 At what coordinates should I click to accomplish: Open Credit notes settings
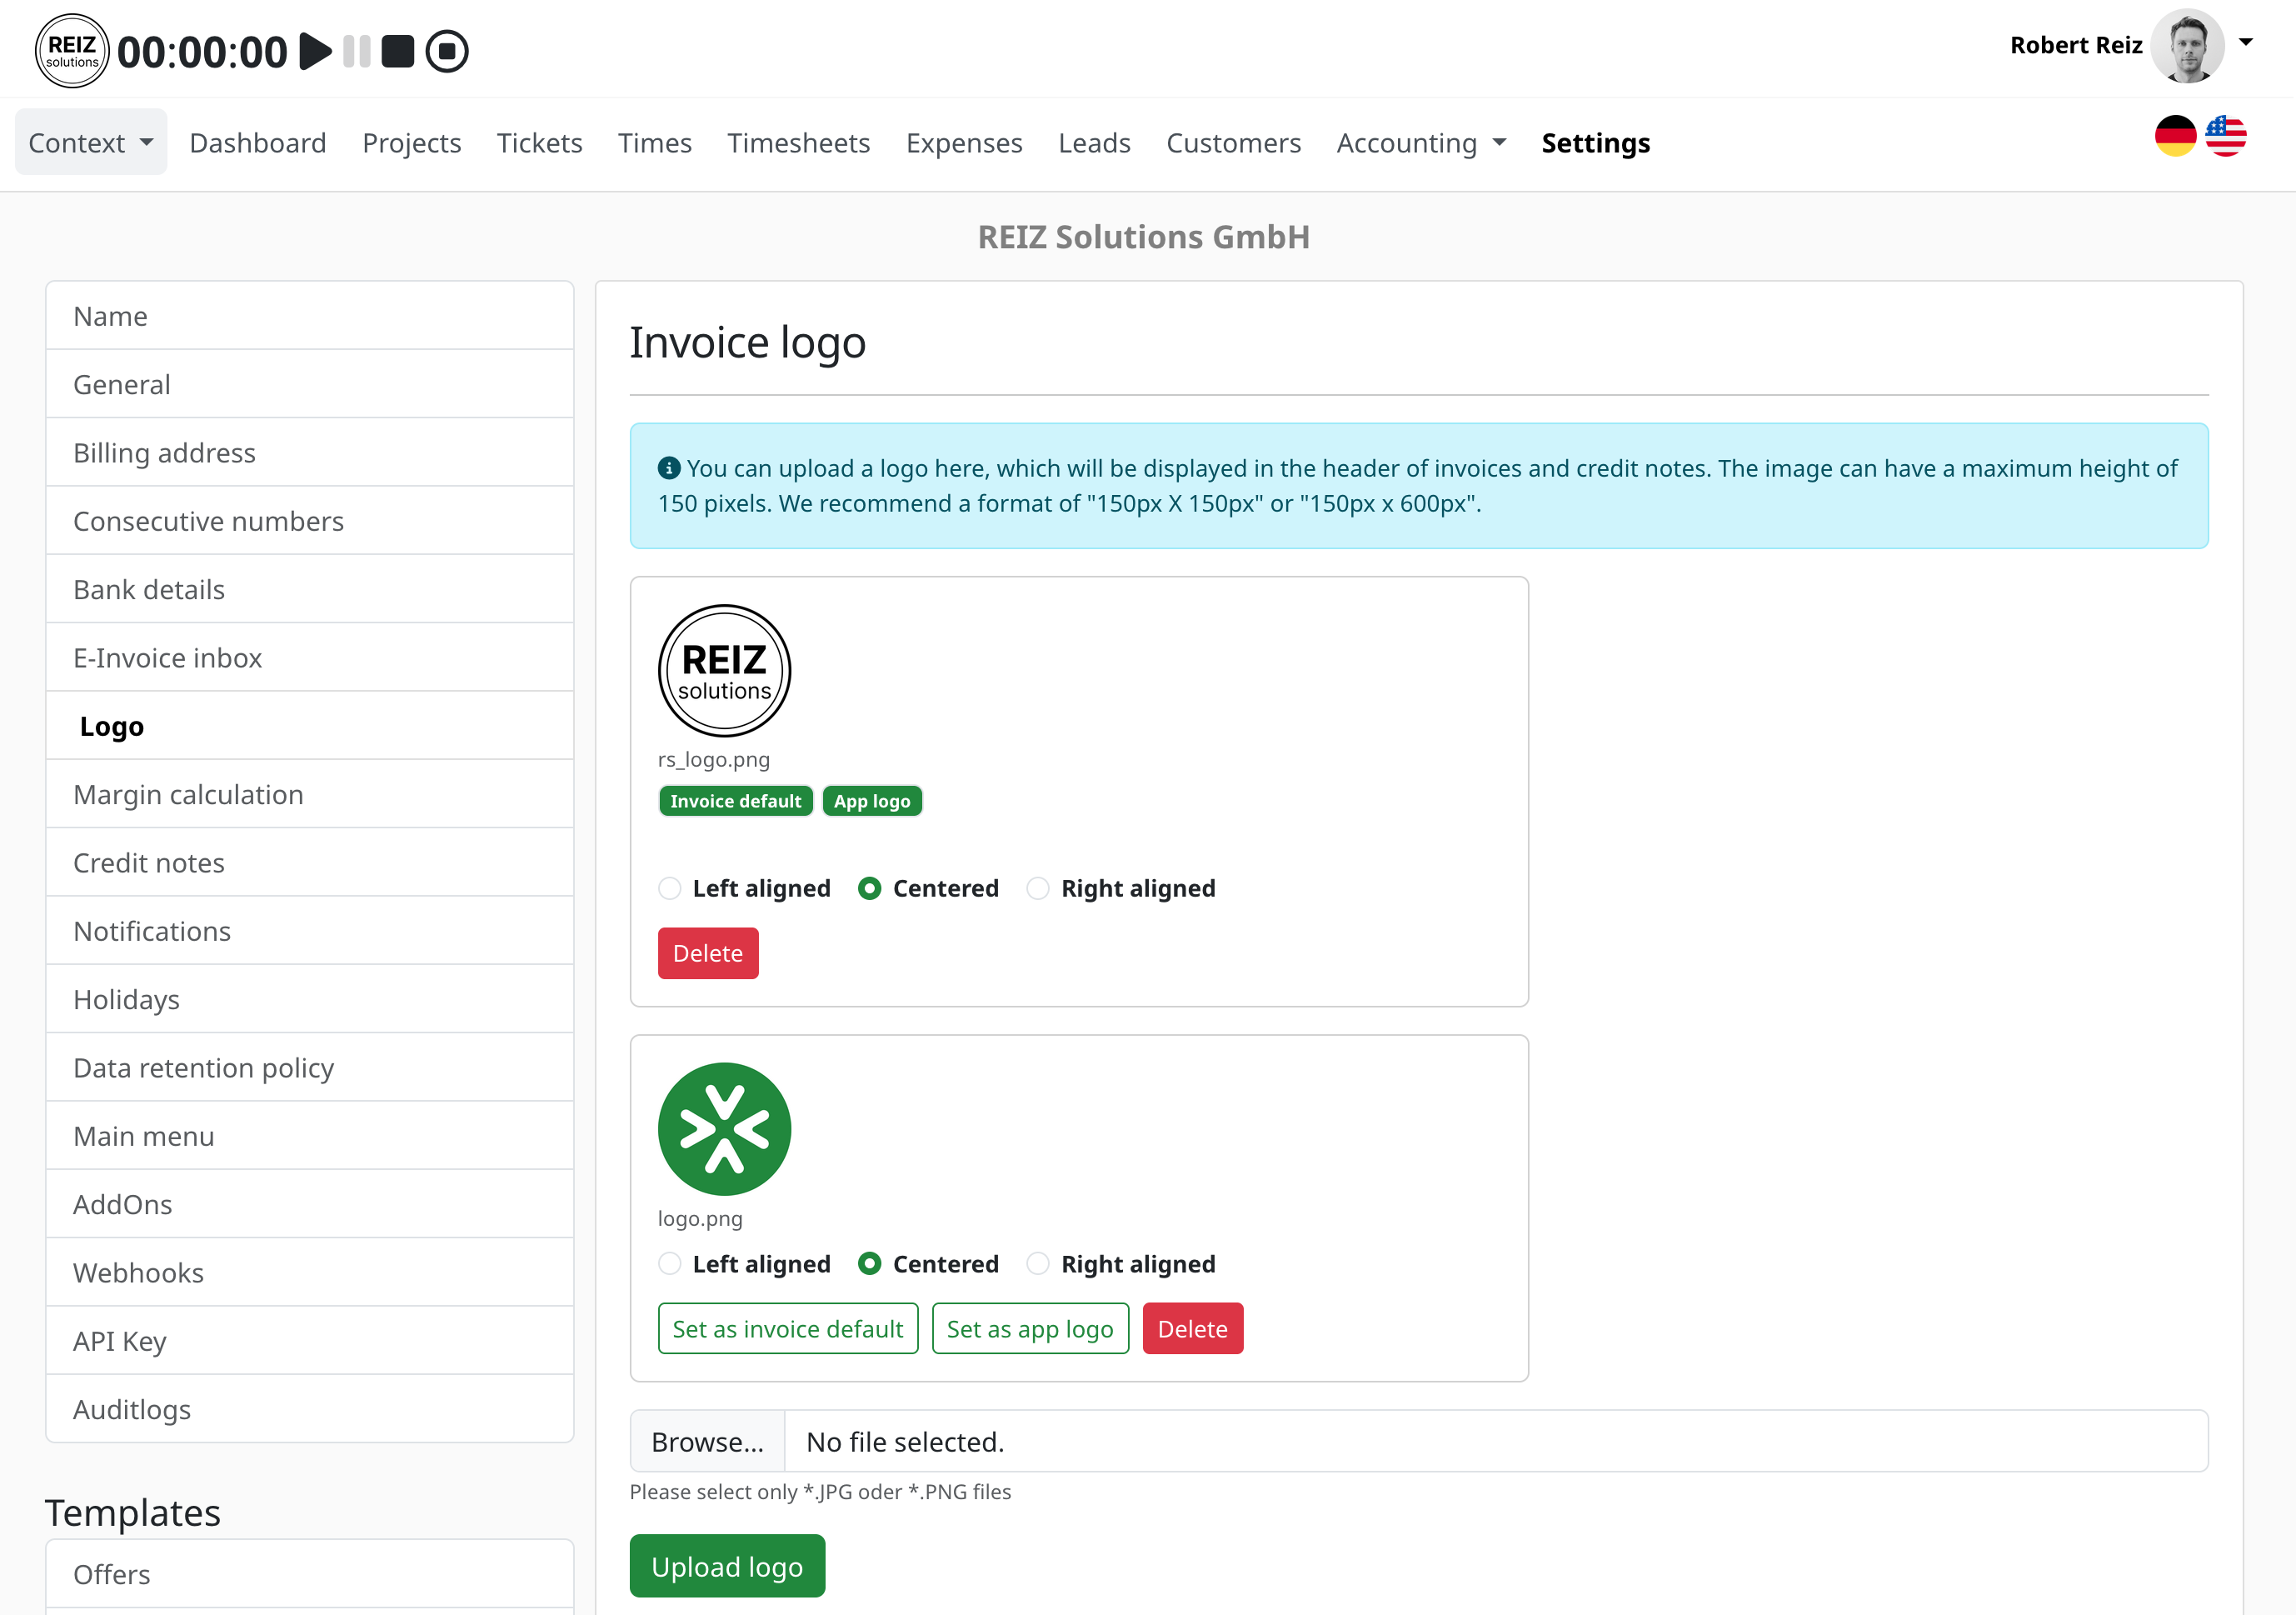point(310,863)
